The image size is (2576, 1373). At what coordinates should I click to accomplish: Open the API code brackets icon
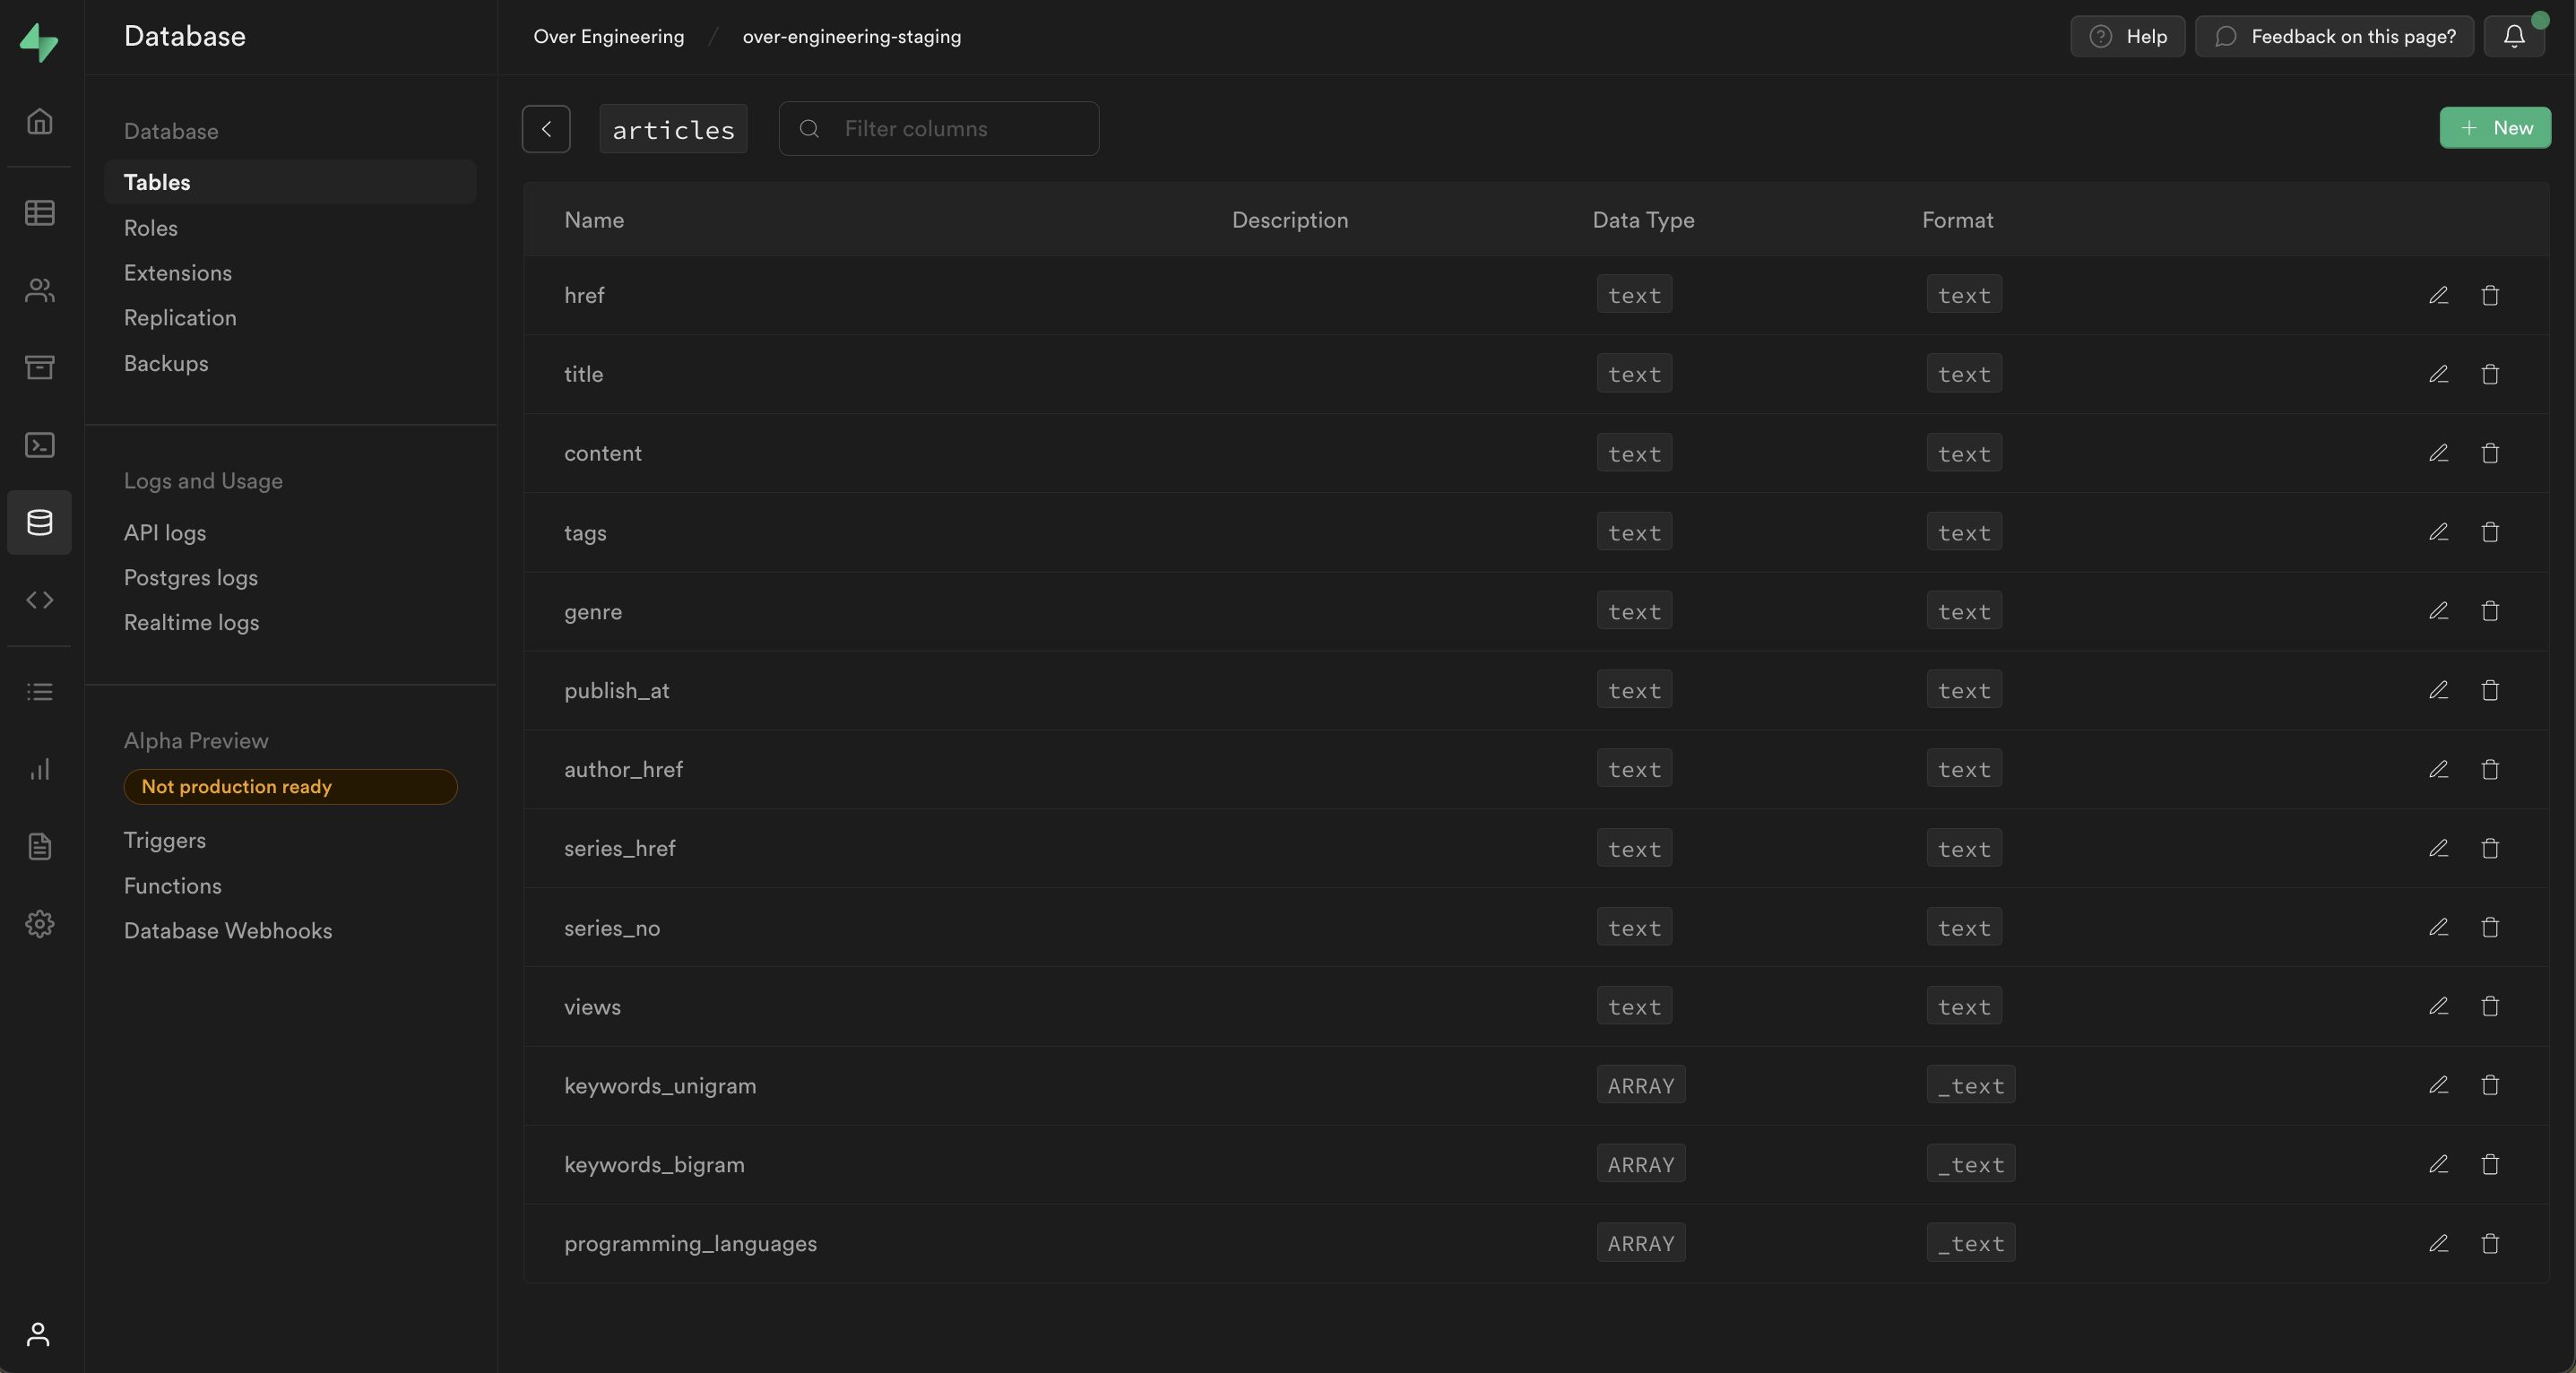pos(40,600)
